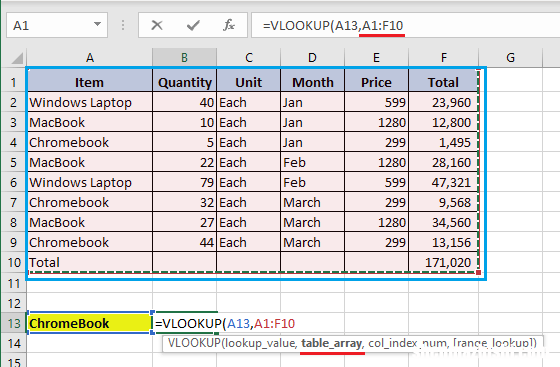Expand the Name Box dropdown arrow
The height and width of the screenshot is (367, 560).
[x=97, y=24]
